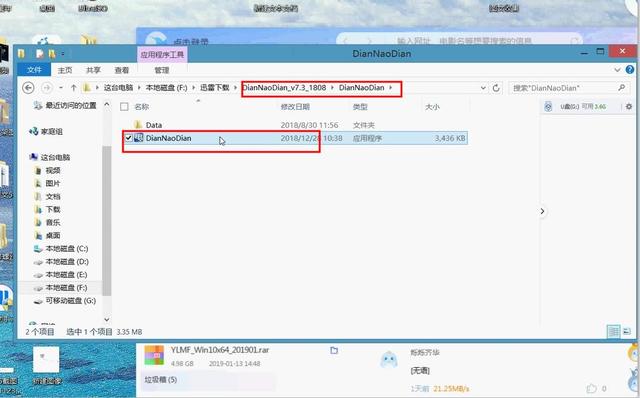The height and width of the screenshot is (398, 640).
Task: Click the Back navigation arrow
Action: pos(28,88)
